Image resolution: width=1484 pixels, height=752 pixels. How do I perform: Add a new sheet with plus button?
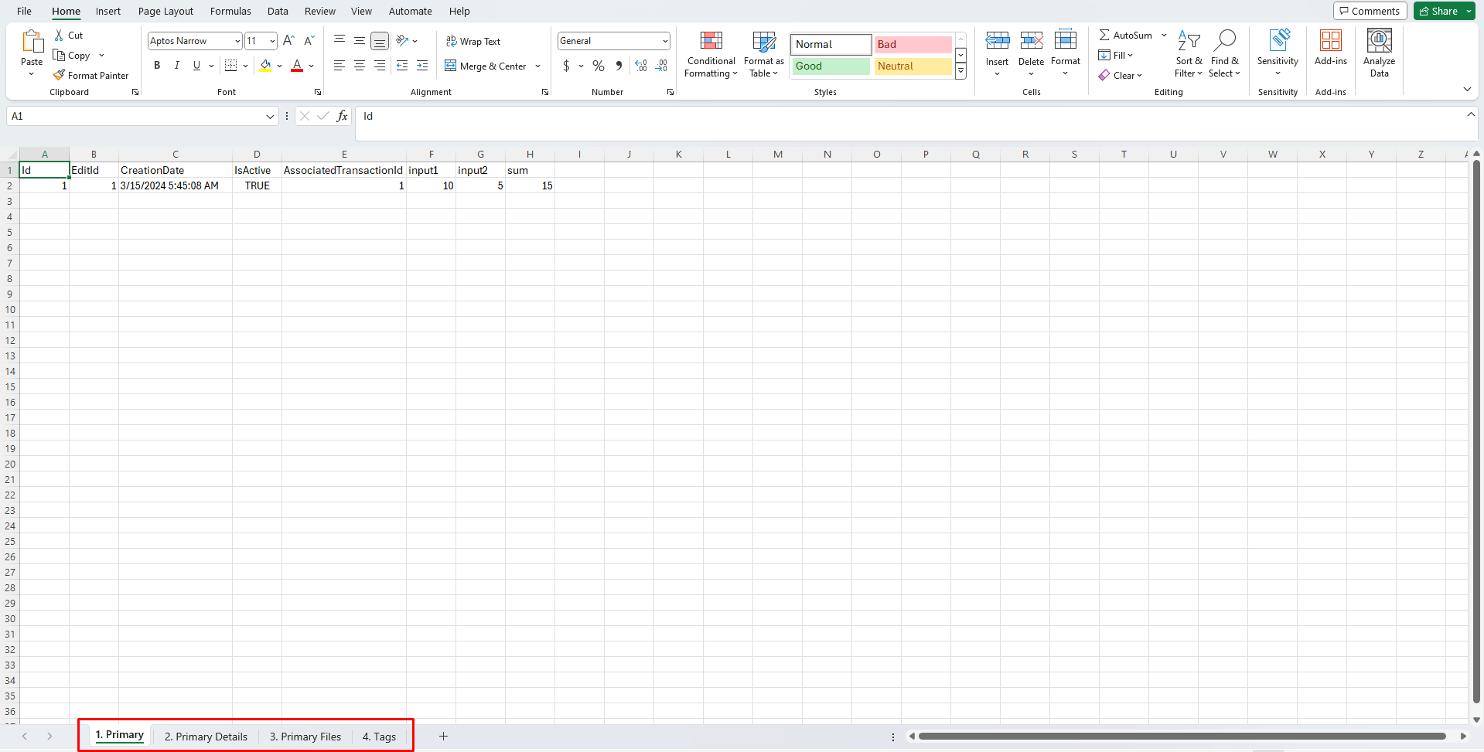443,736
